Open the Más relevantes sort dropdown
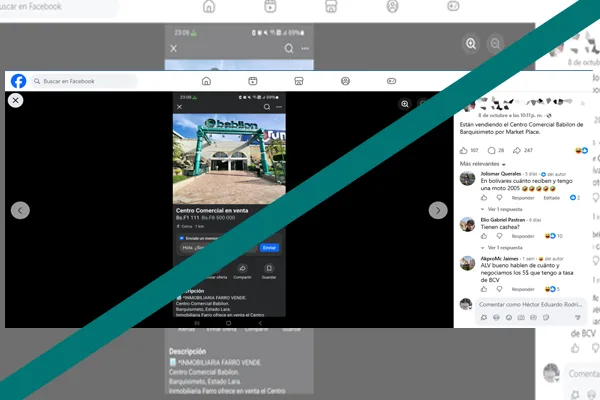 [483, 164]
